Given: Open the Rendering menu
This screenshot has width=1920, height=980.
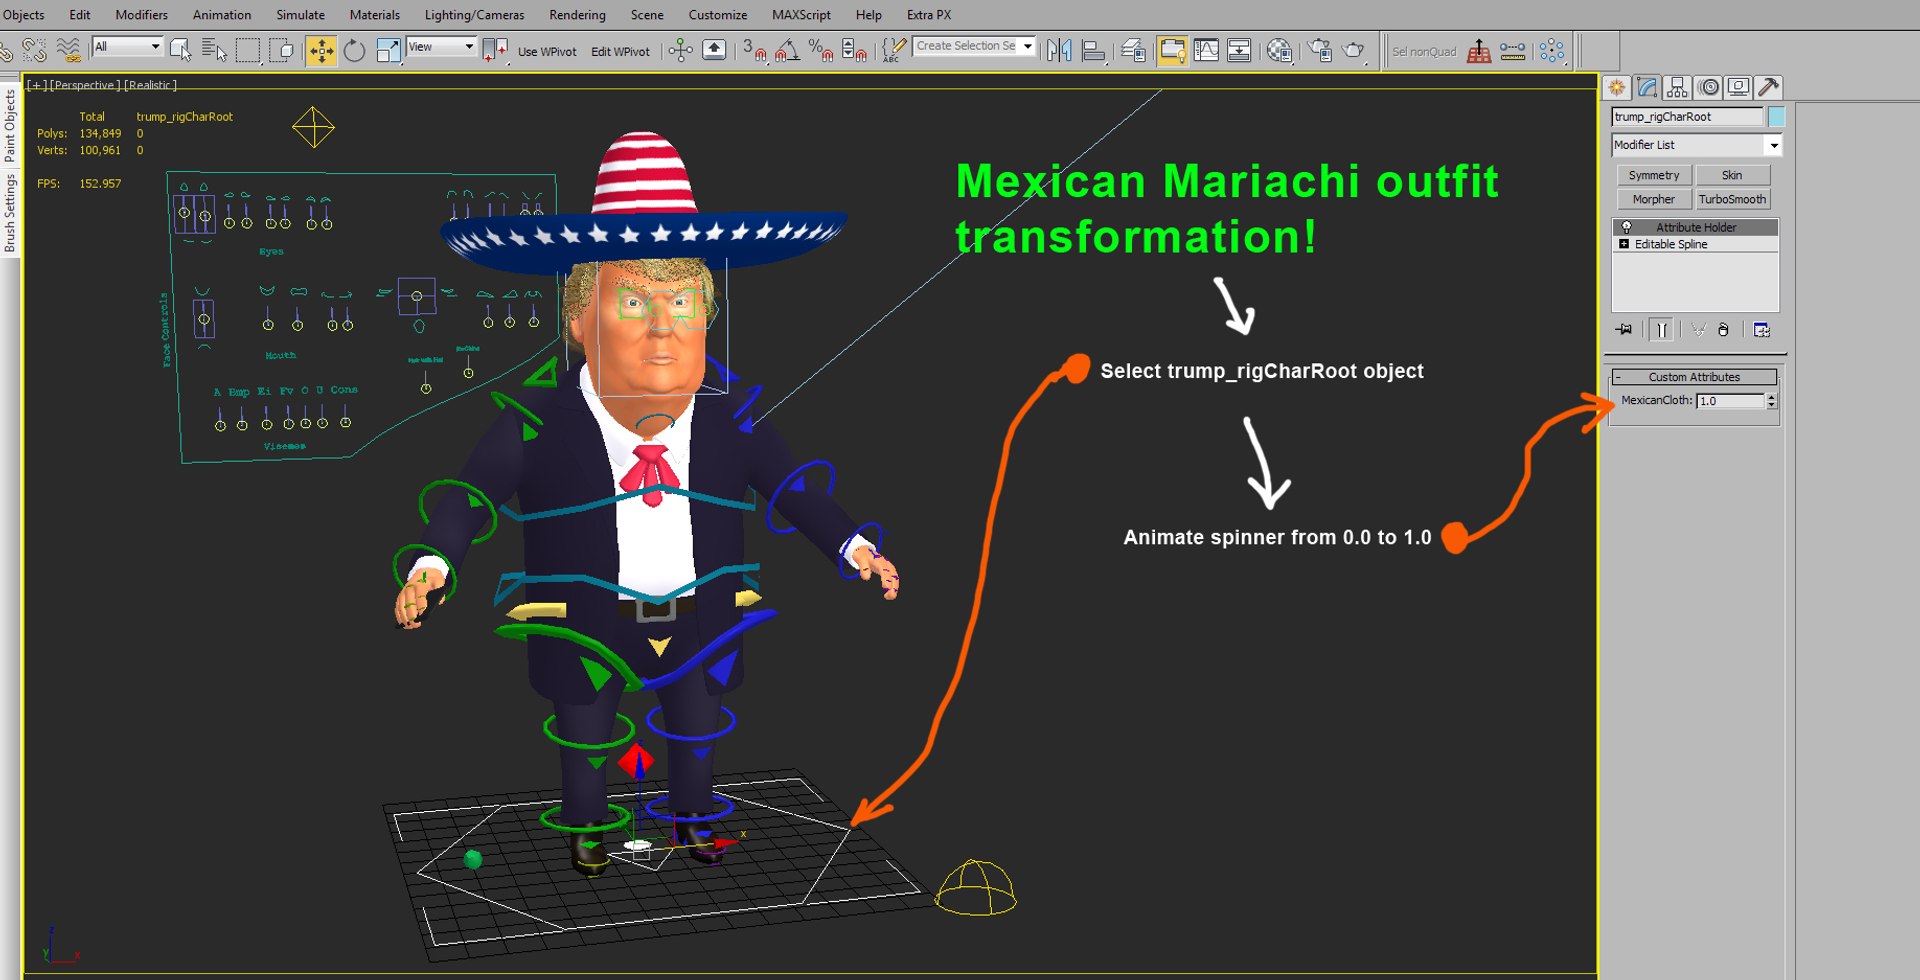Looking at the screenshot, I should coord(577,15).
